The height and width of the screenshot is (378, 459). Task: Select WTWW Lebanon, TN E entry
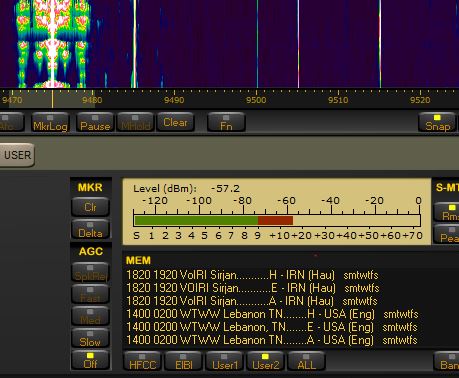coord(272,327)
